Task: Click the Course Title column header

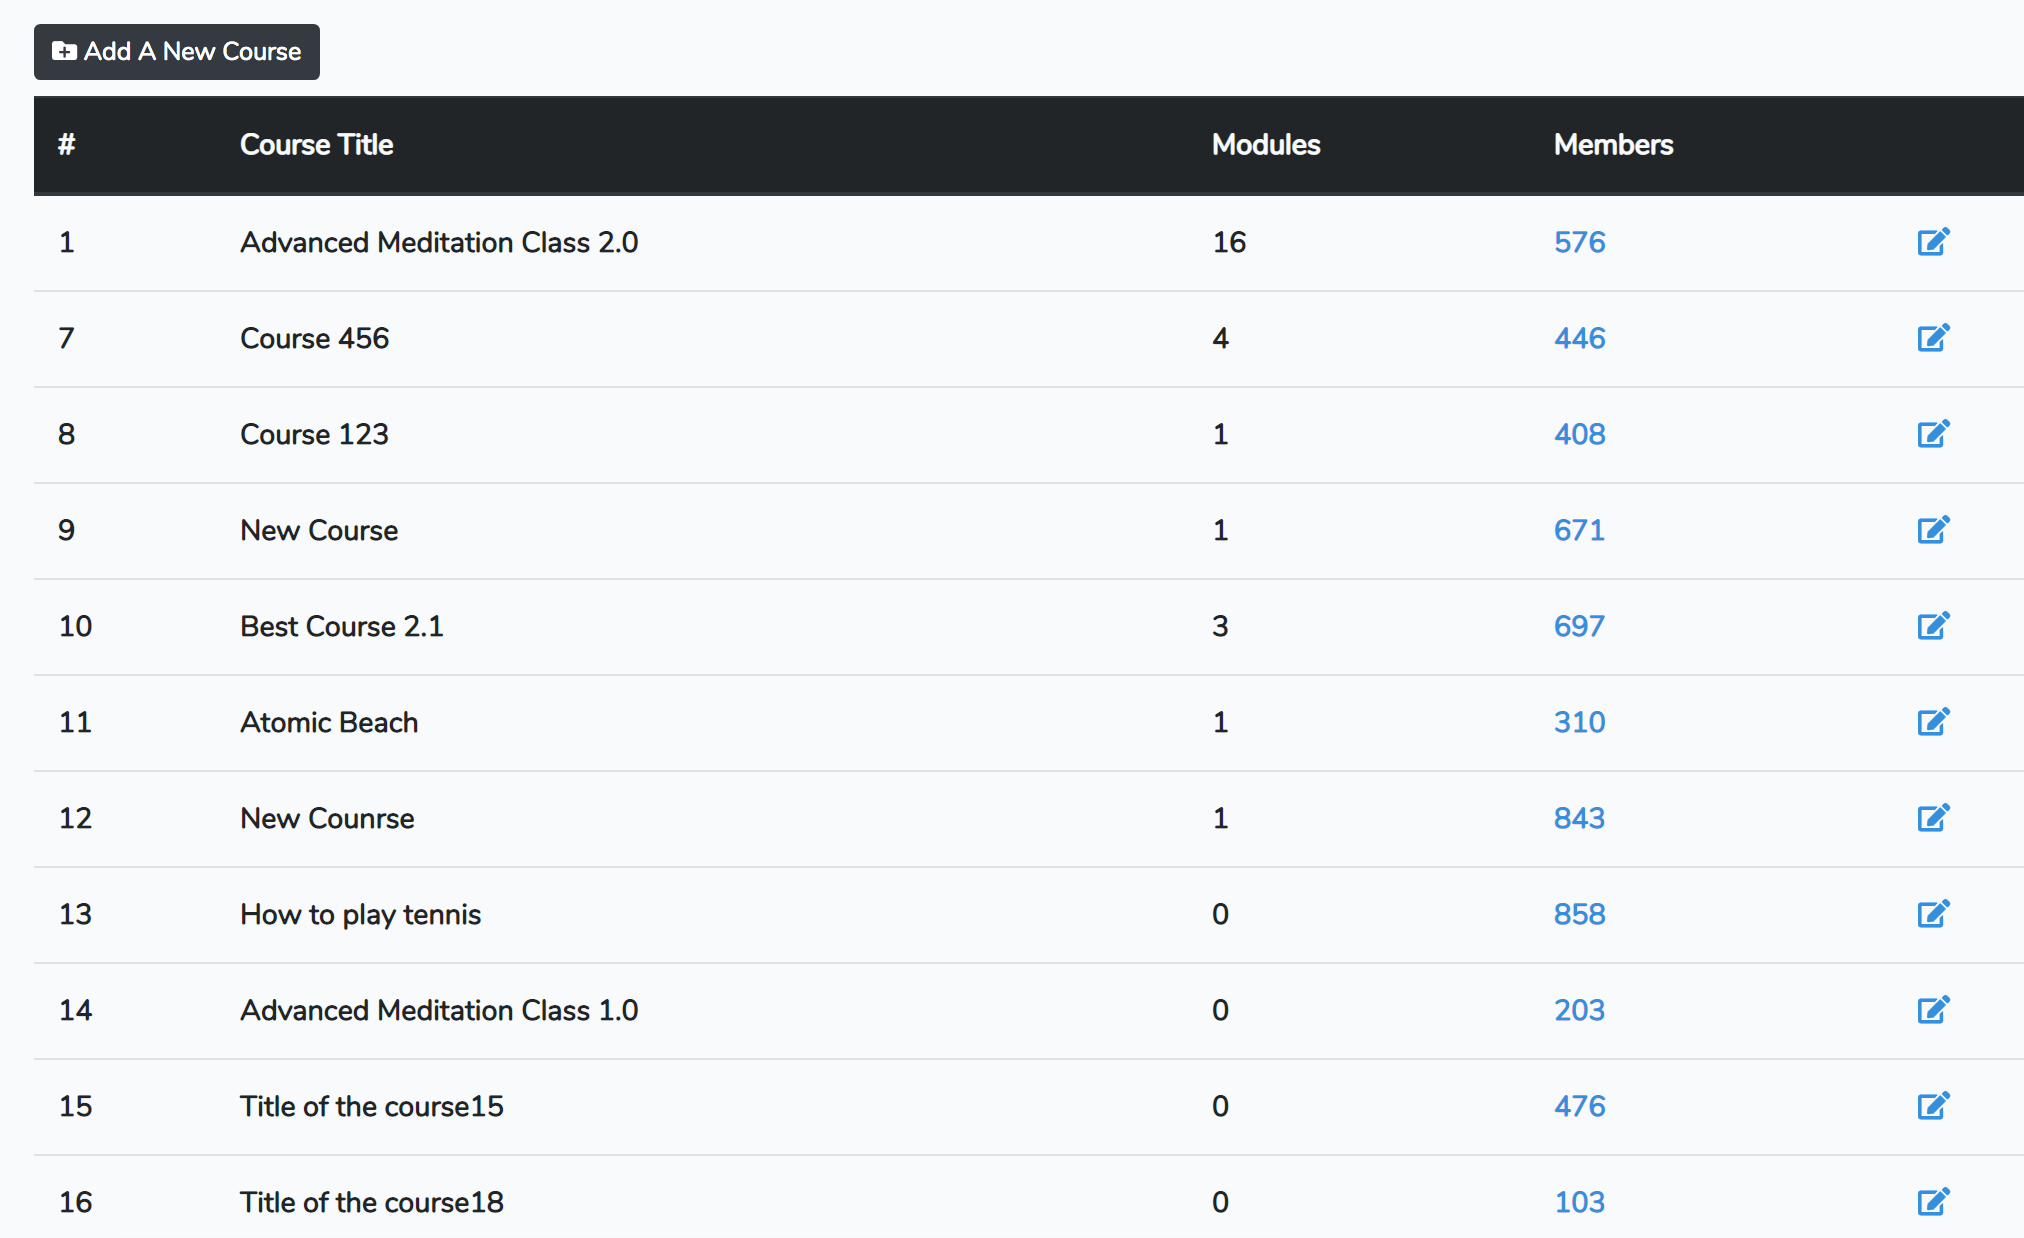Action: point(316,145)
